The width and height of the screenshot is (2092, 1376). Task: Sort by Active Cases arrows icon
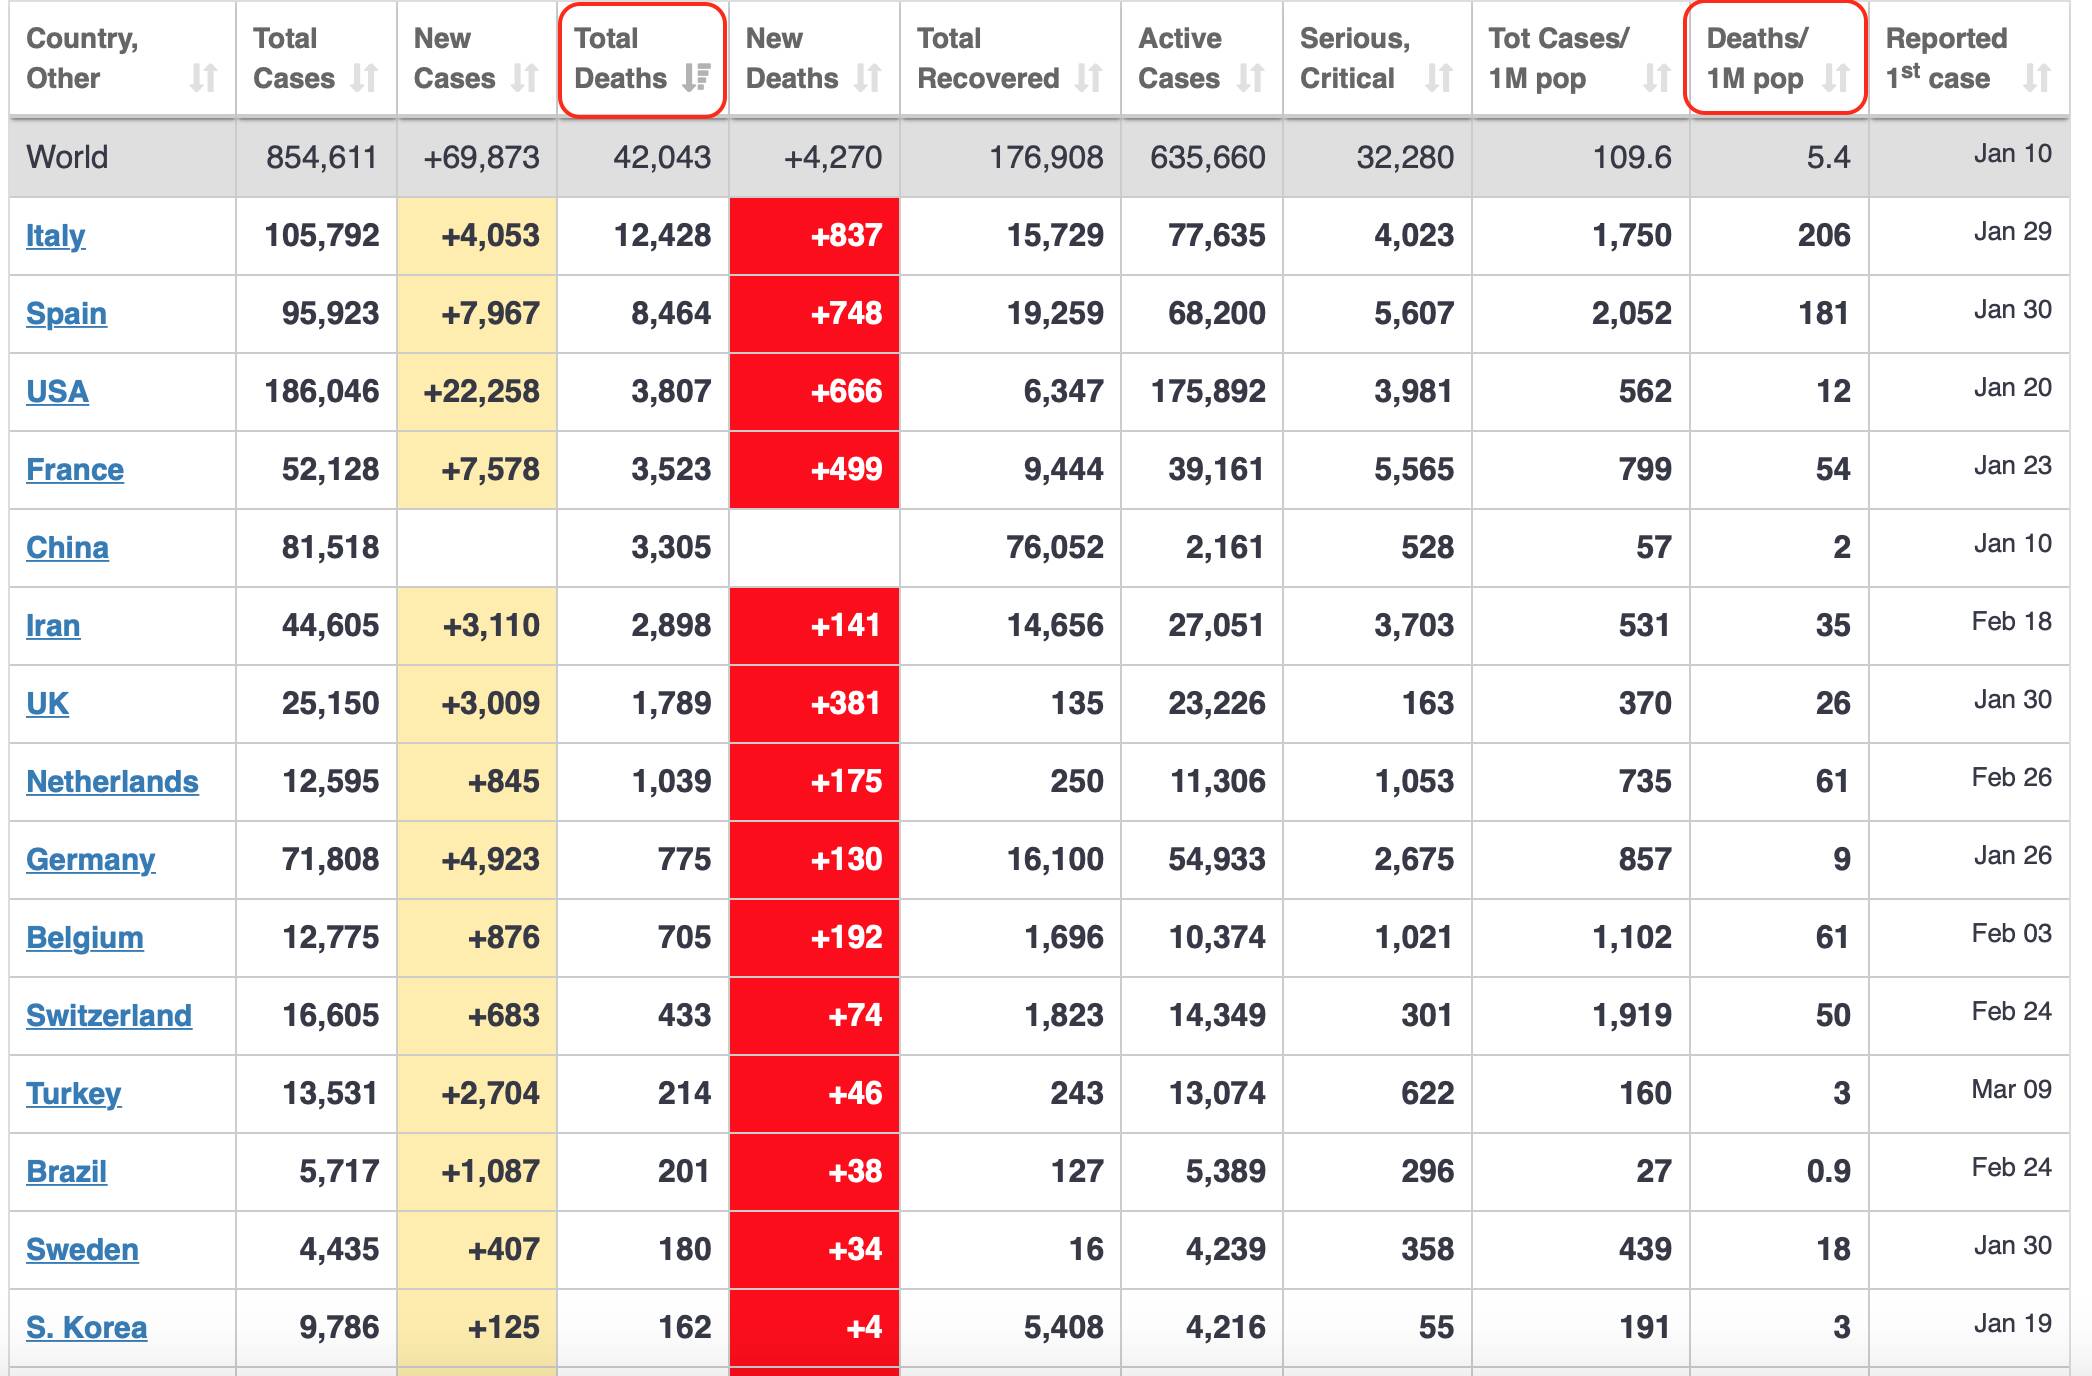(1250, 78)
